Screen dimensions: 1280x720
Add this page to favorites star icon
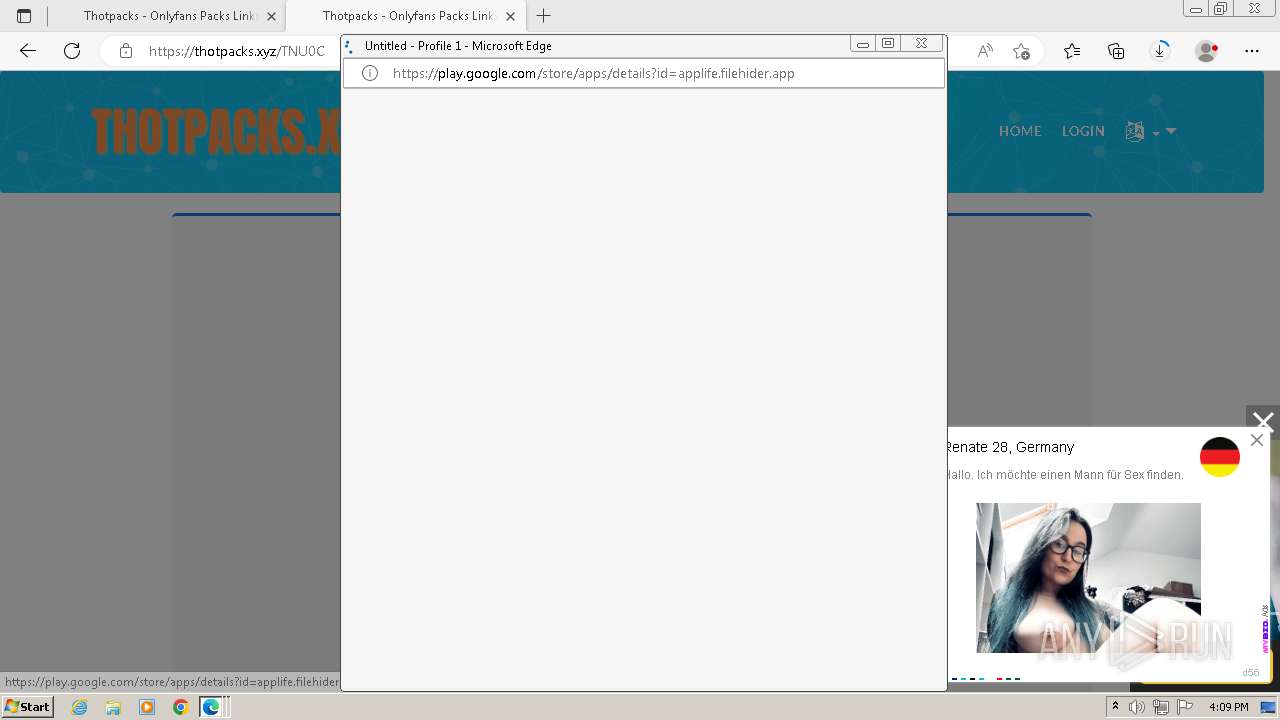point(1021,51)
